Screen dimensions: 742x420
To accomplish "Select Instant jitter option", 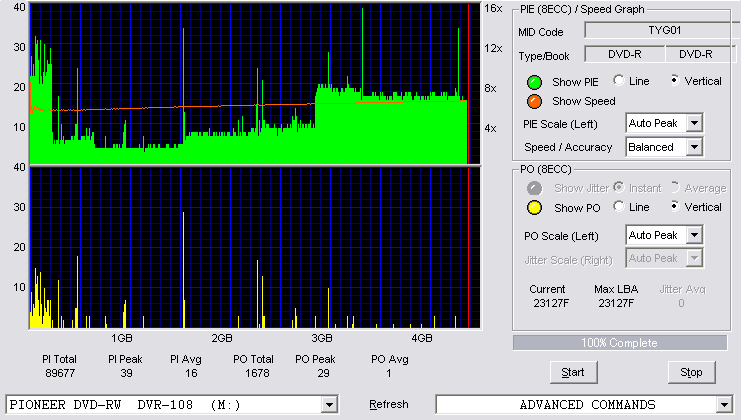I will [619, 187].
